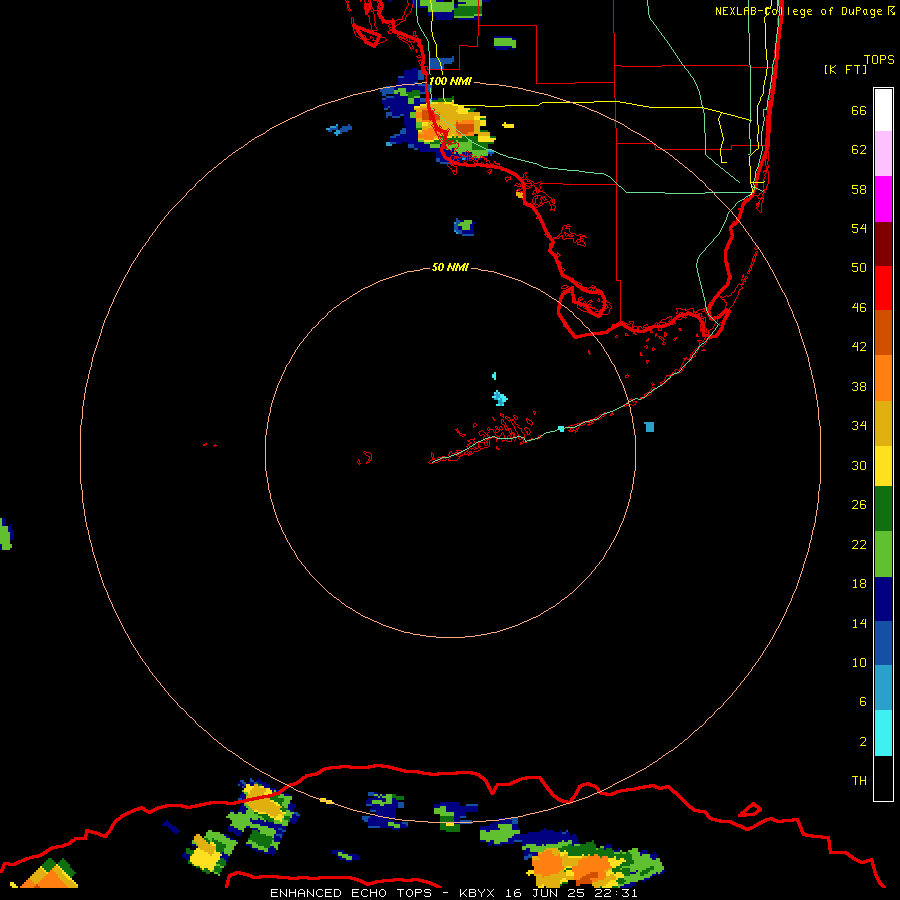The width and height of the screenshot is (900, 900).
Task: Choose the light orange legend swatch
Action: 883,378
